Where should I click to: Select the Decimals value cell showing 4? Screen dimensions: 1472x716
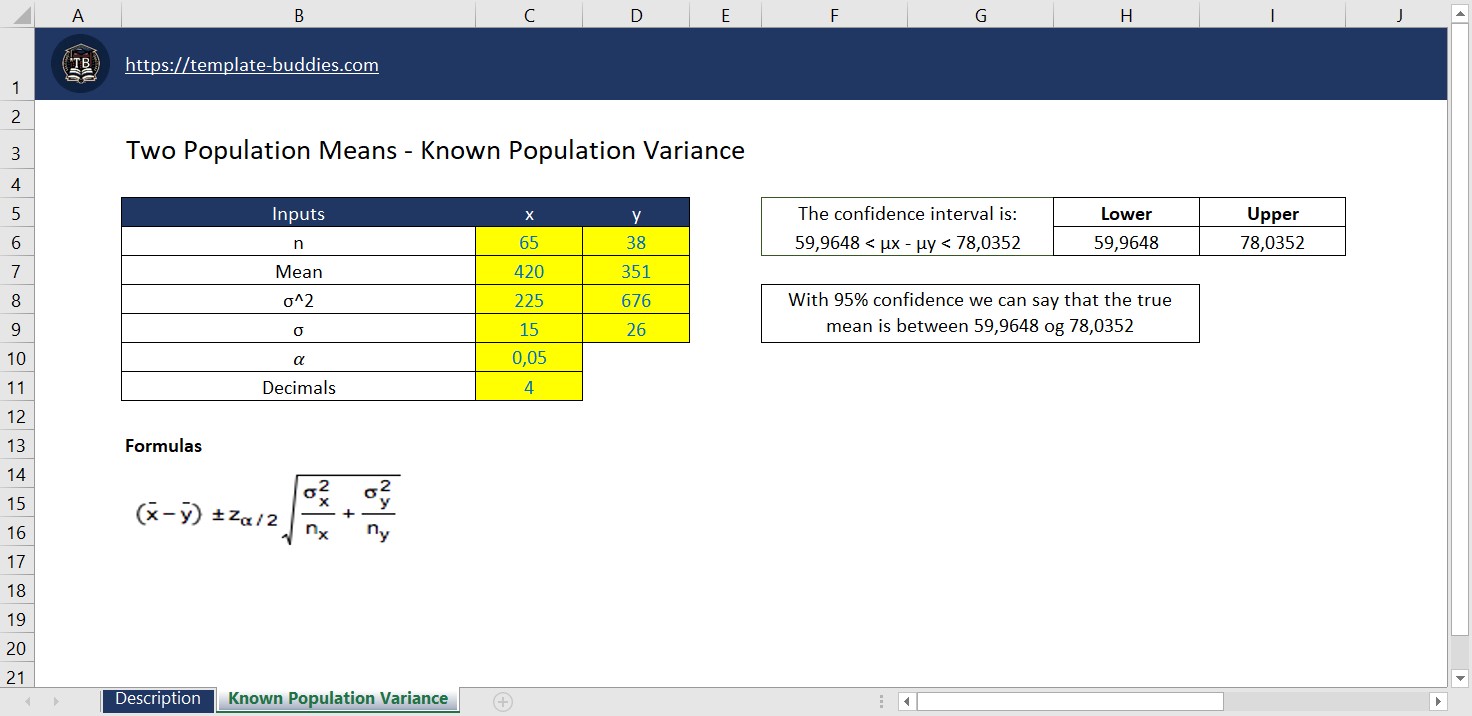pyautogui.click(x=529, y=386)
